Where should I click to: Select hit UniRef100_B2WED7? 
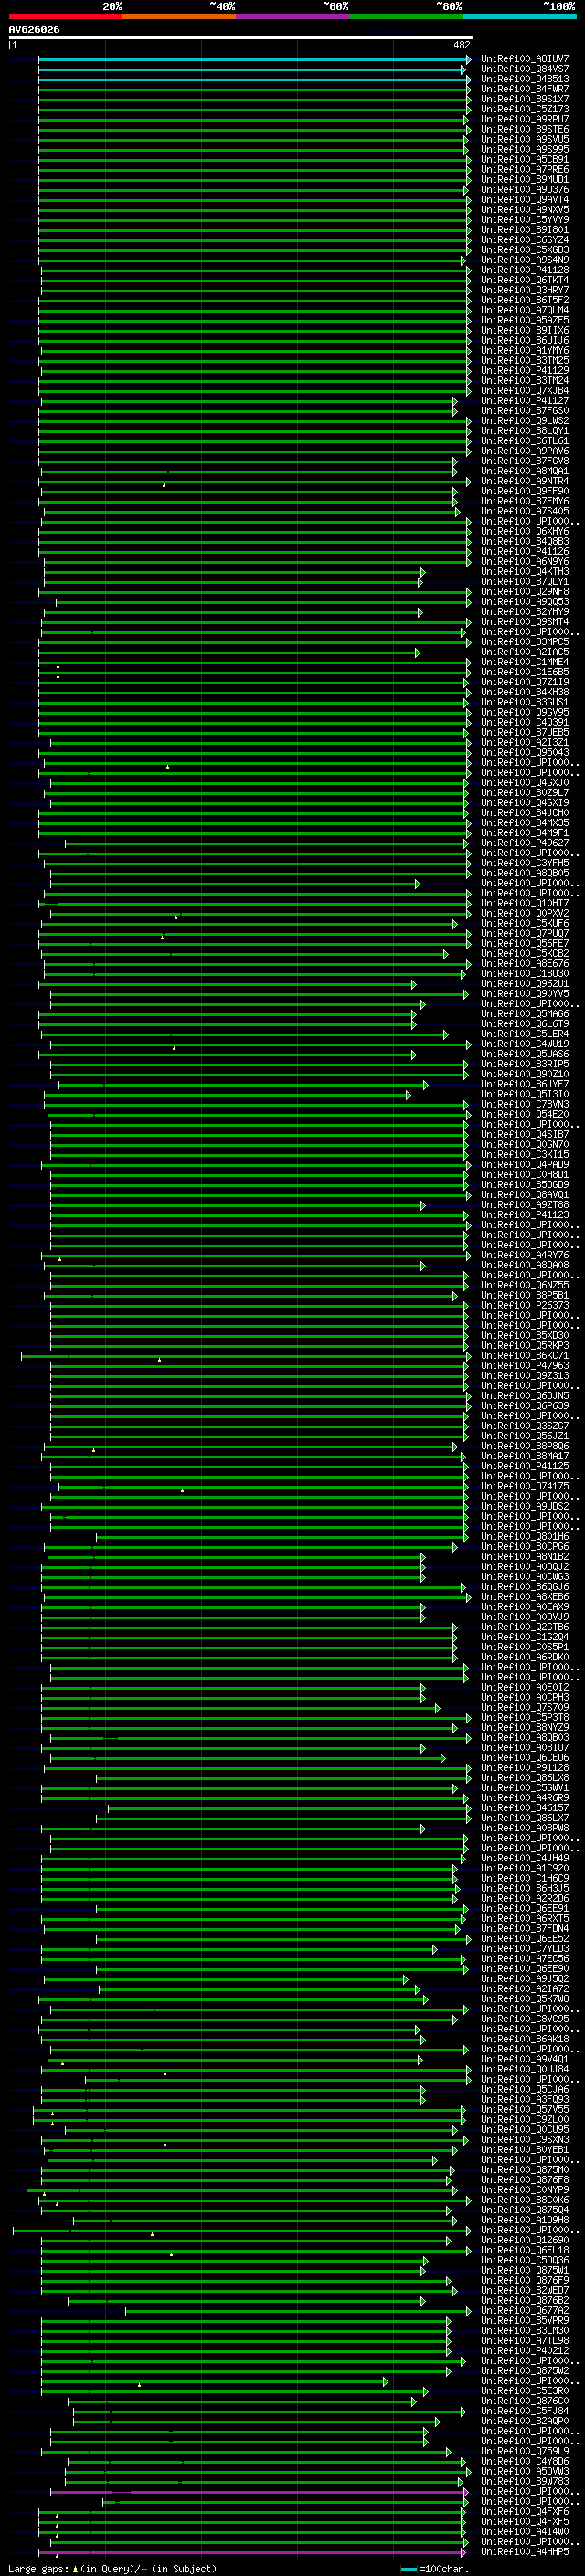pos(524,2290)
